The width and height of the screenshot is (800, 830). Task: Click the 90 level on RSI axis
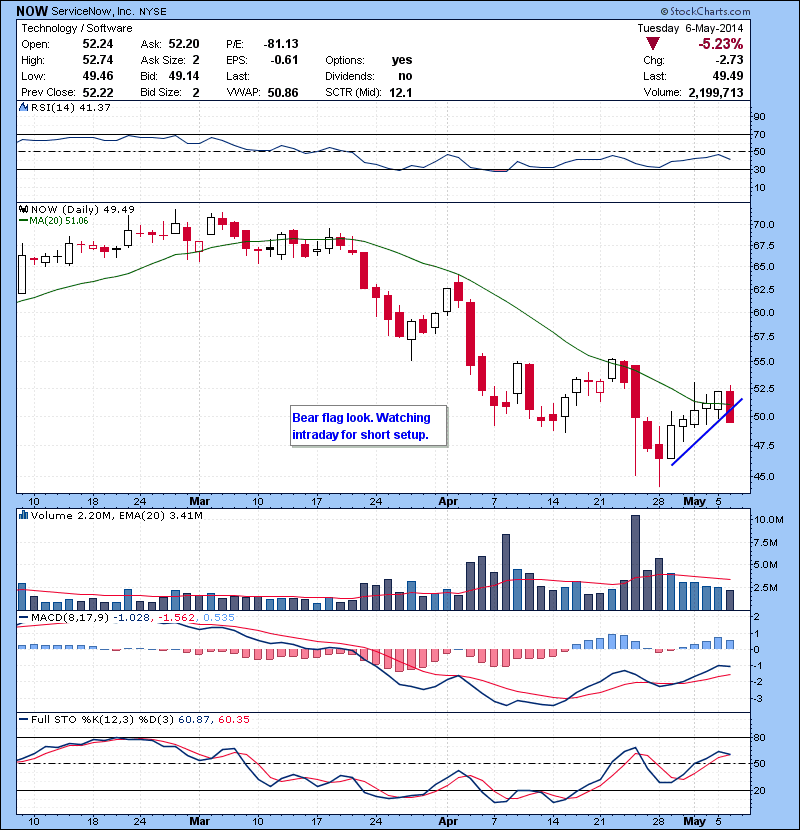(760, 116)
